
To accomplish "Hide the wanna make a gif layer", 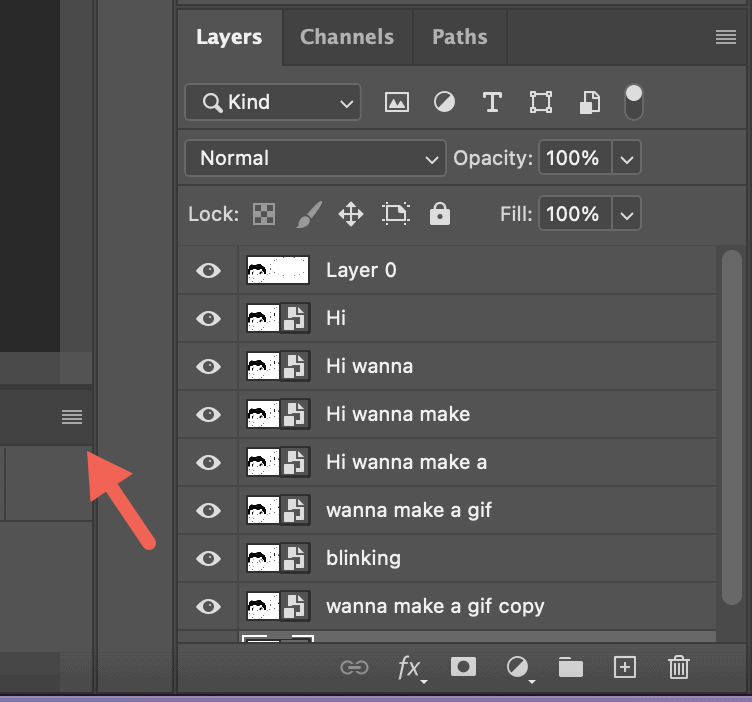I will (x=208, y=510).
